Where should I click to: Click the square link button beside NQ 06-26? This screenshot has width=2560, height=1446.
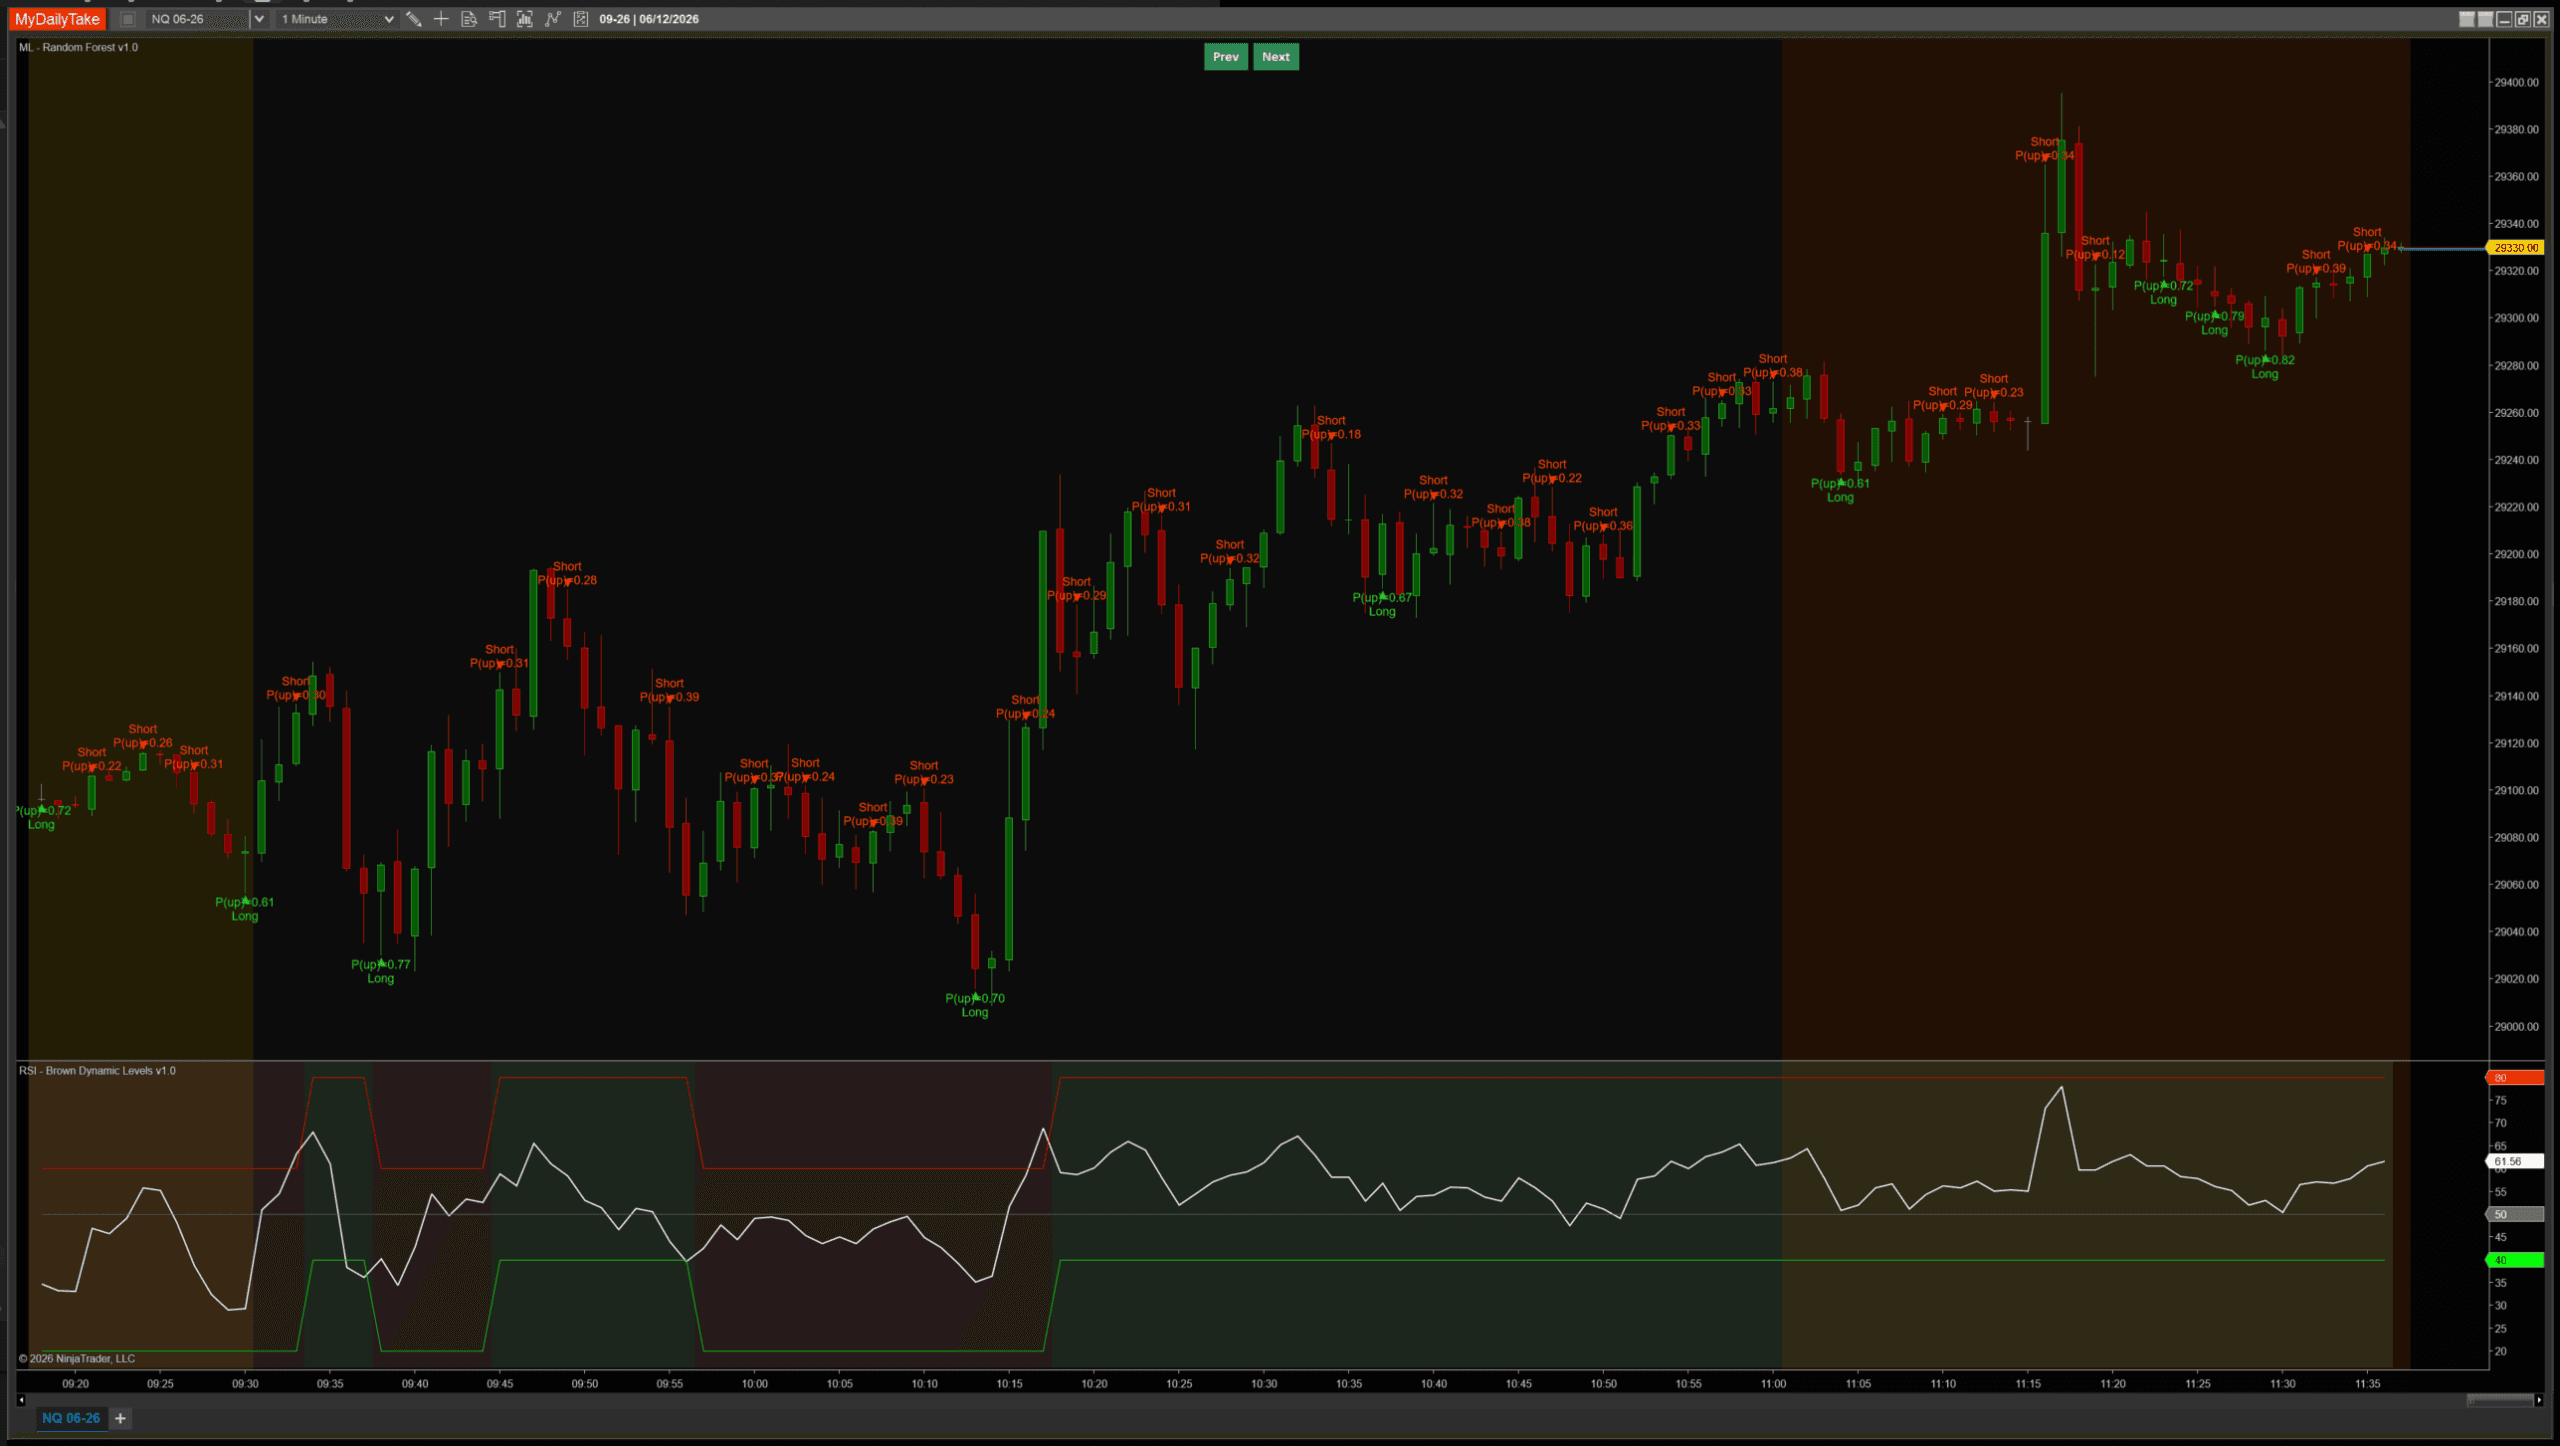point(128,19)
